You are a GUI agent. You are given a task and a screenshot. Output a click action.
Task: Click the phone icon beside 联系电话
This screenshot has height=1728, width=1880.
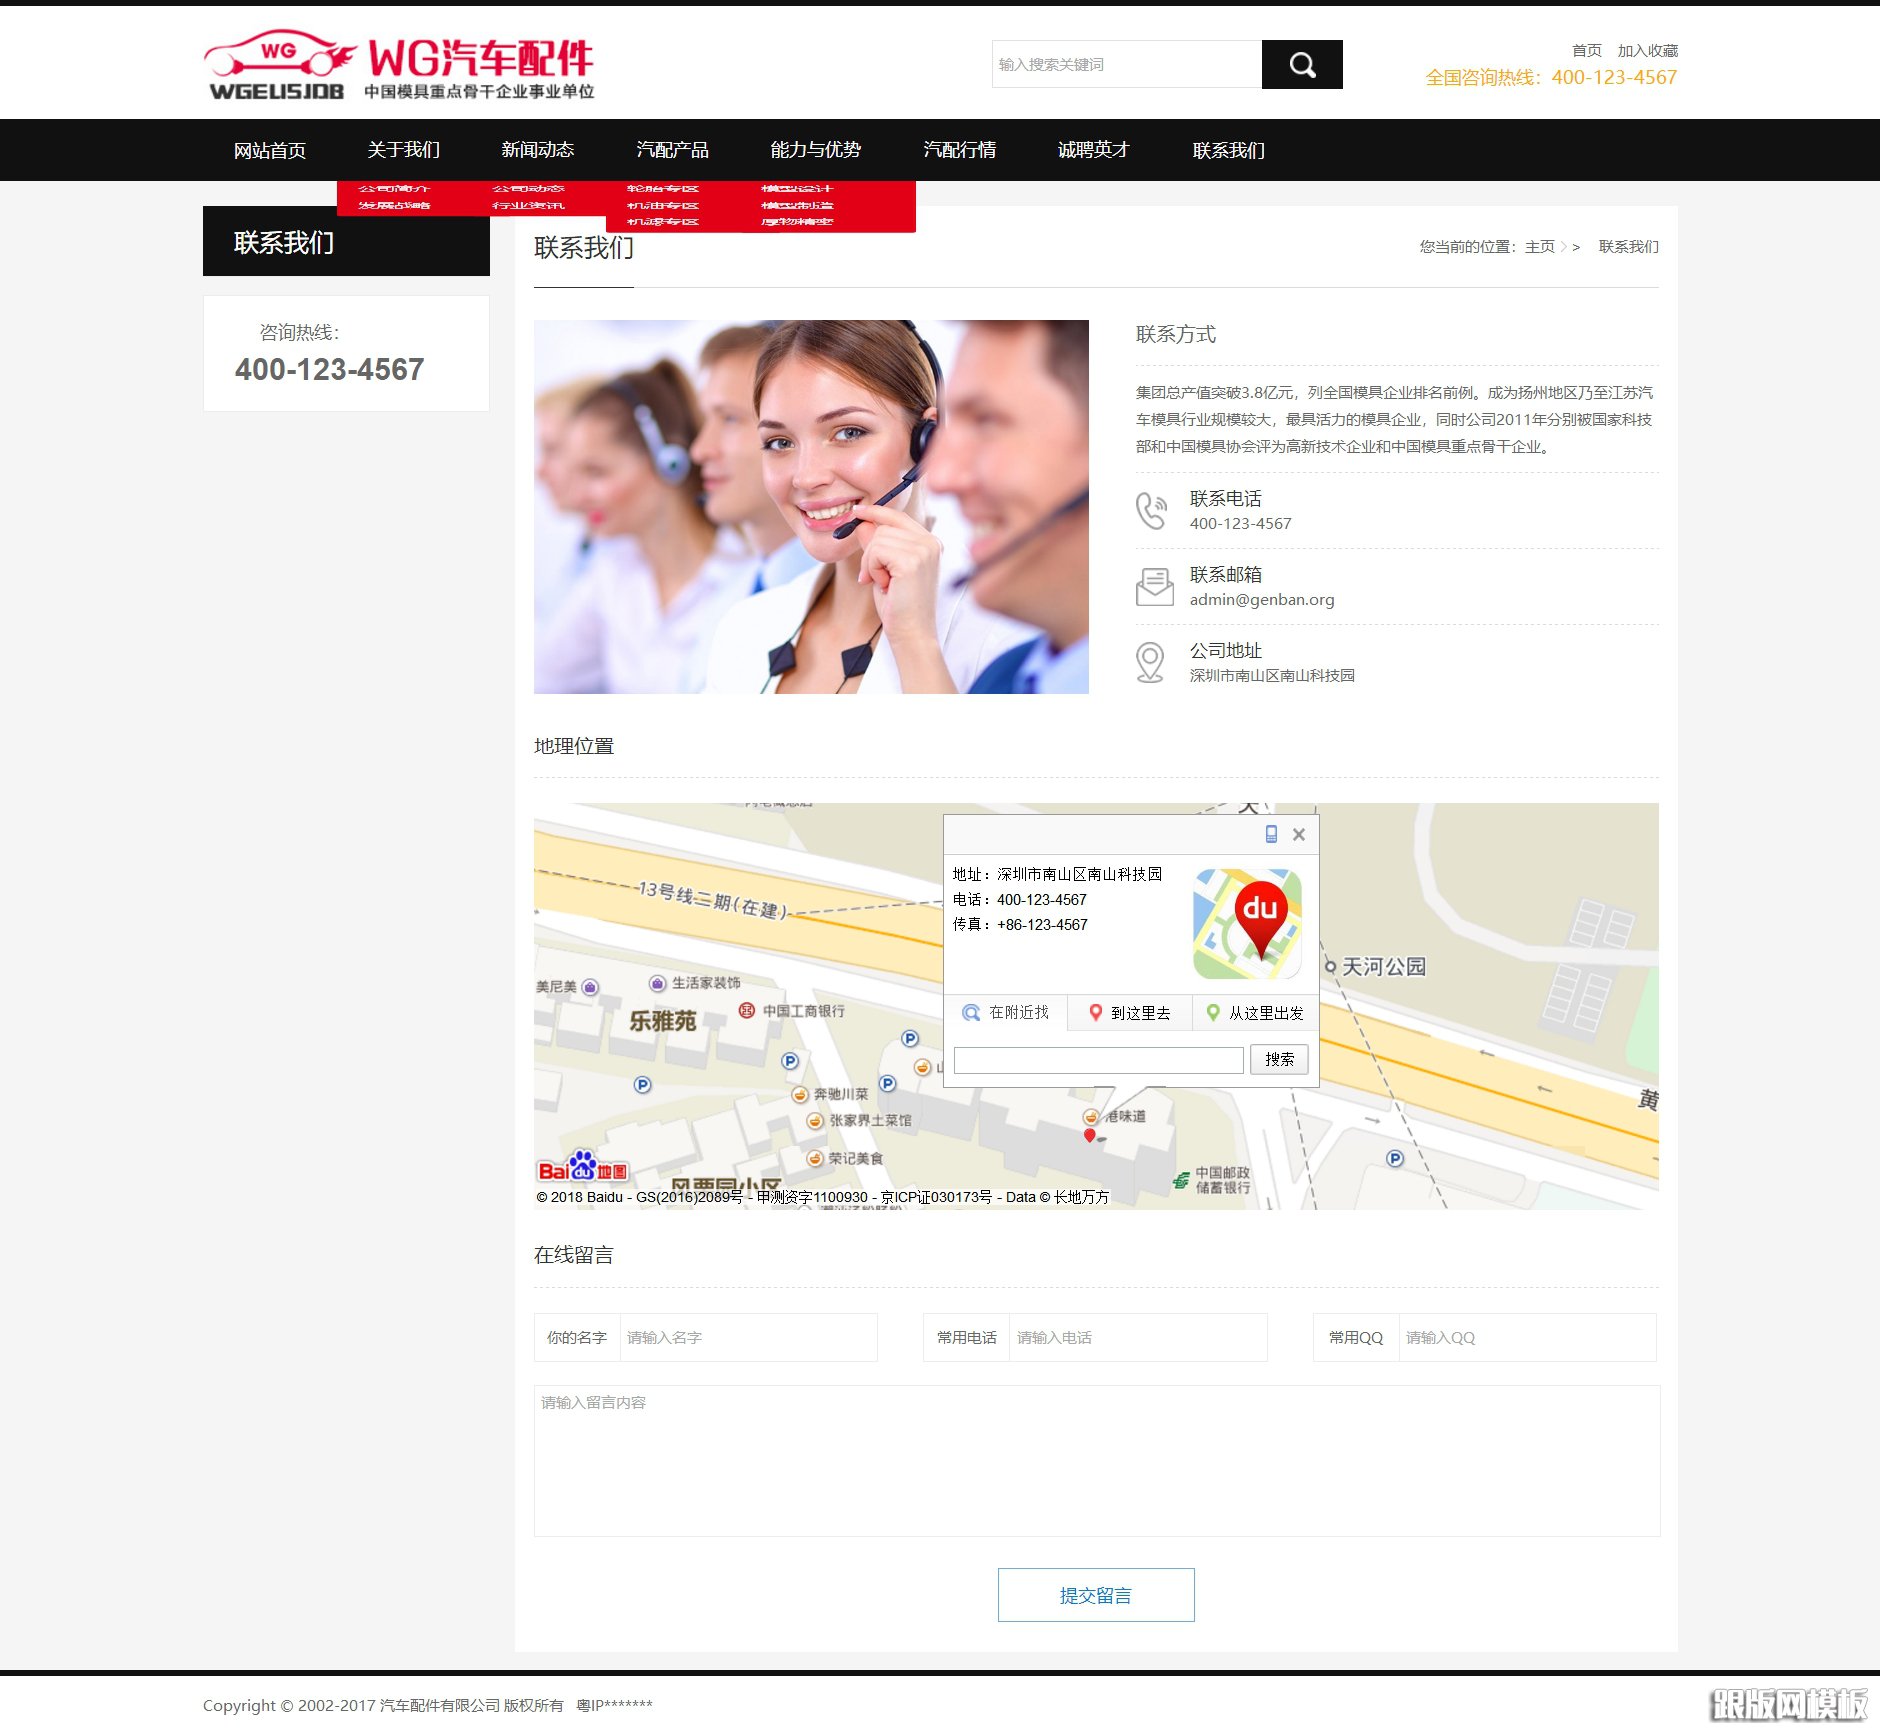point(1152,510)
